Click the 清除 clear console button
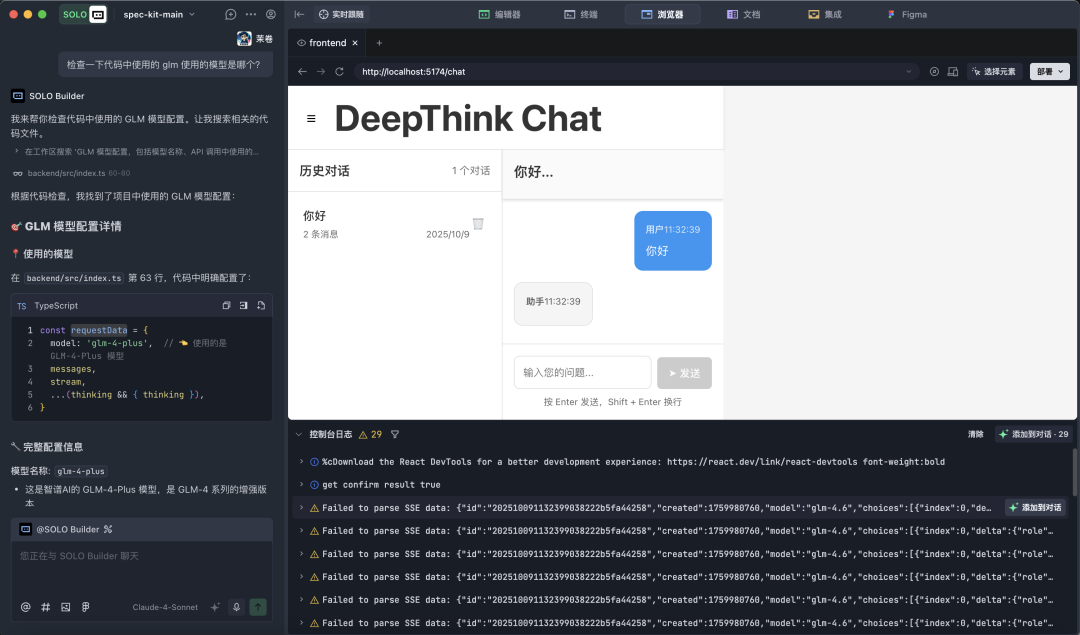This screenshot has height=635, width=1080. pyautogui.click(x=975, y=435)
